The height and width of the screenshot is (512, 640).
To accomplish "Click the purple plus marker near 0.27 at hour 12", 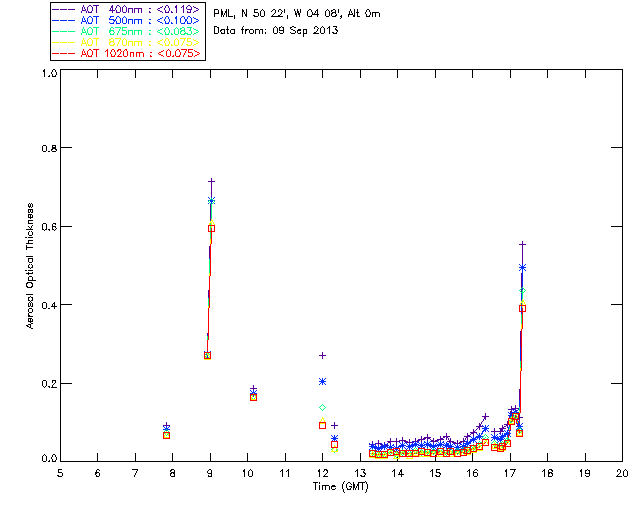I will [x=322, y=356].
